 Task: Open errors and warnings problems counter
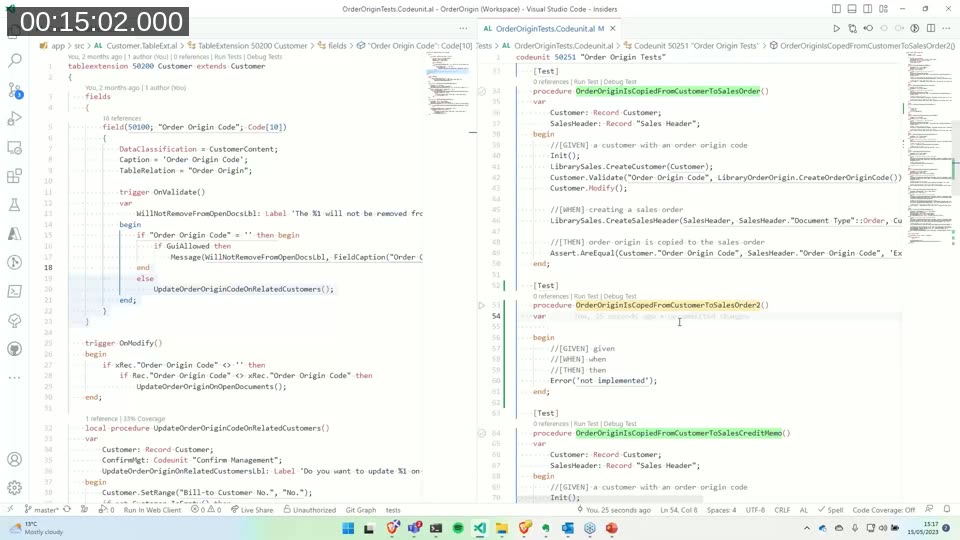206,509
